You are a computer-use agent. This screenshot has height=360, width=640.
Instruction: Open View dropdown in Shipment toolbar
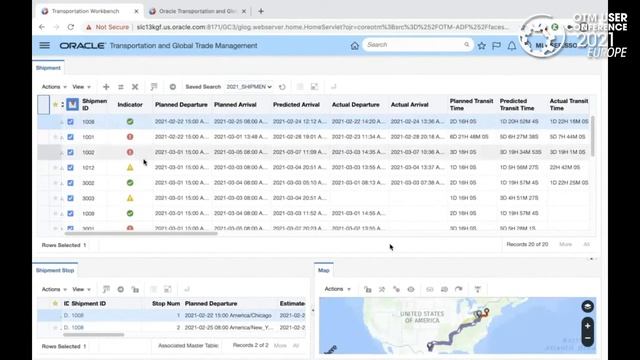click(x=81, y=87)
